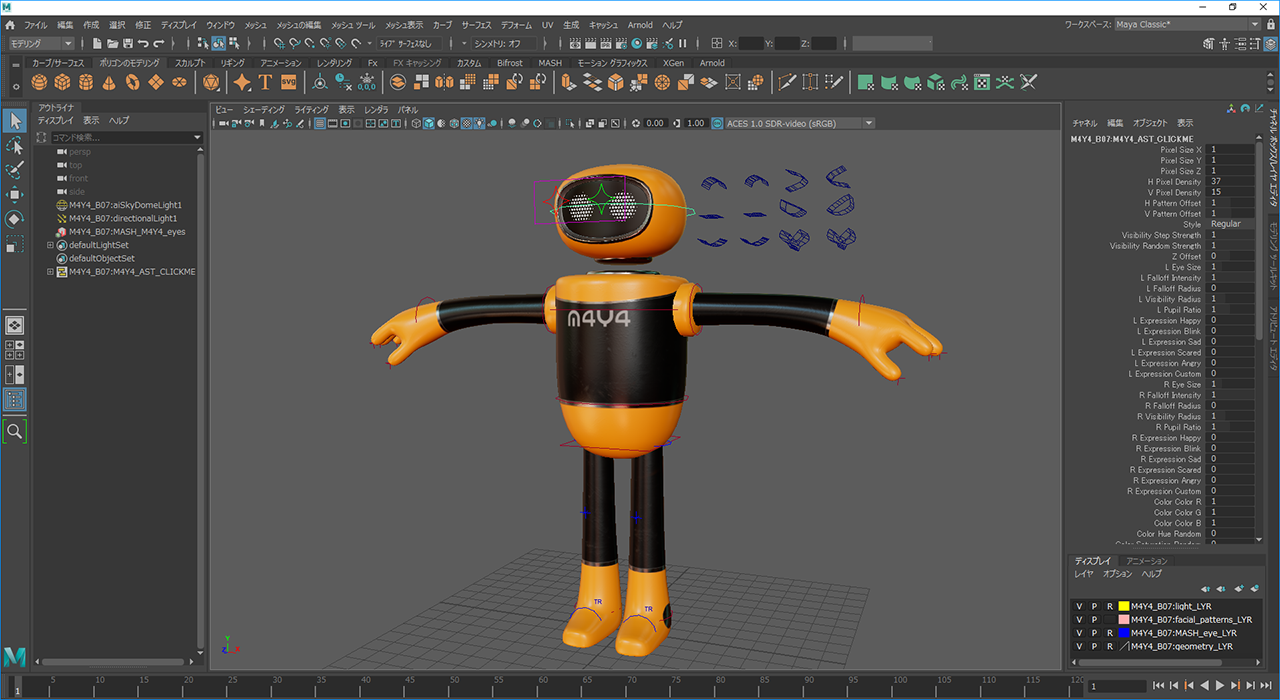This screenshot has height=700, width=1280.
Task: Toggle visibility V of geometry_LYR layer
Action: (1079, 646)
